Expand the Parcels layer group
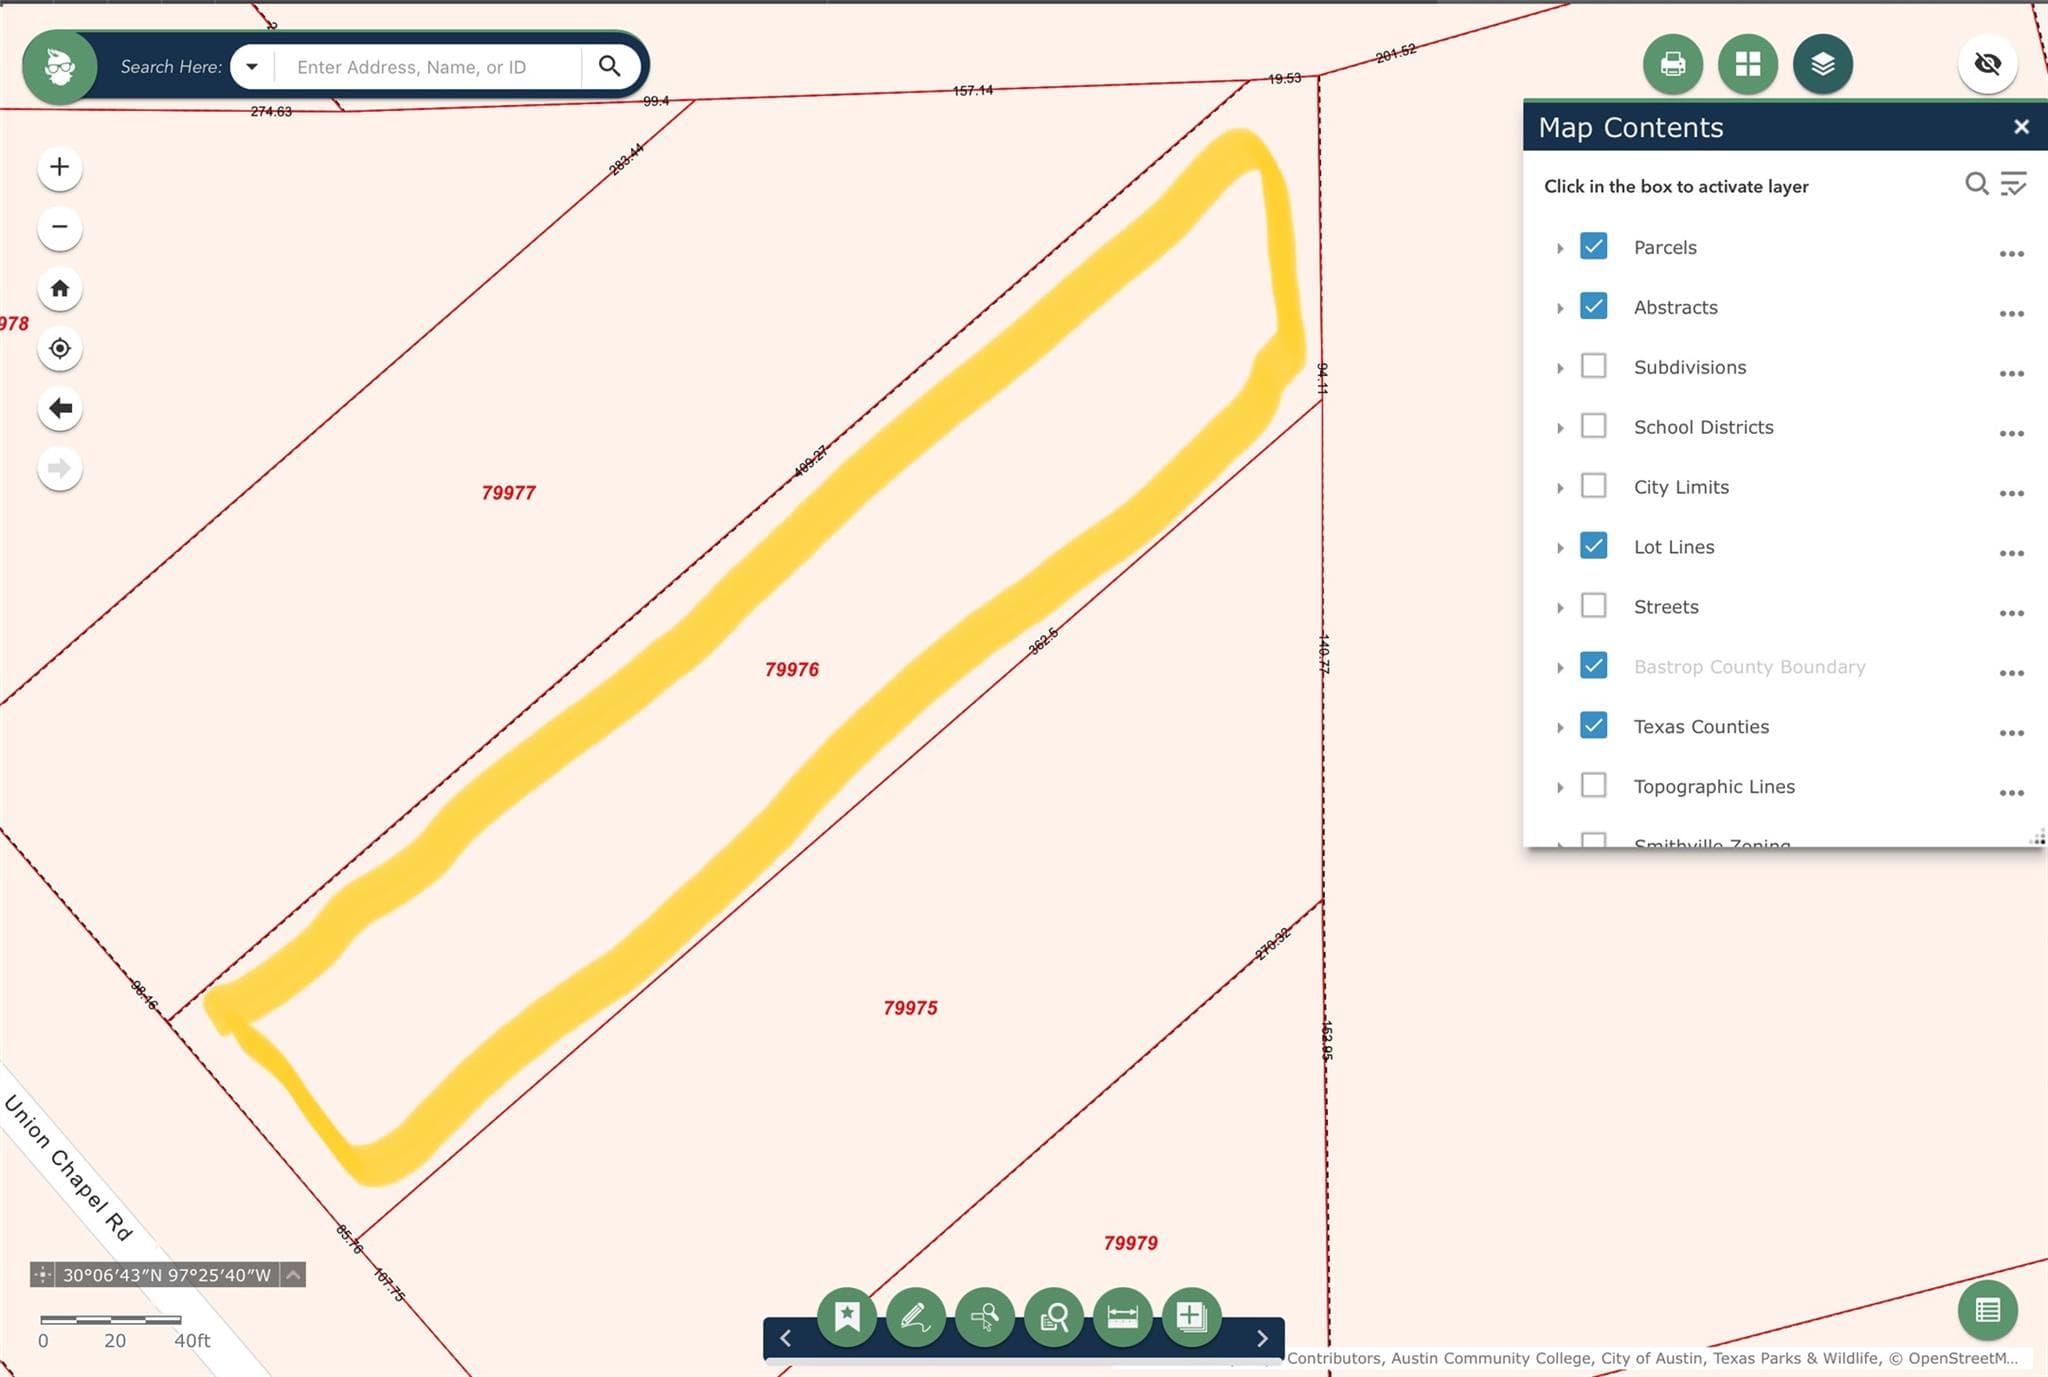2048x1377 pixels. pyautogui.click(x=1560, y=248)
